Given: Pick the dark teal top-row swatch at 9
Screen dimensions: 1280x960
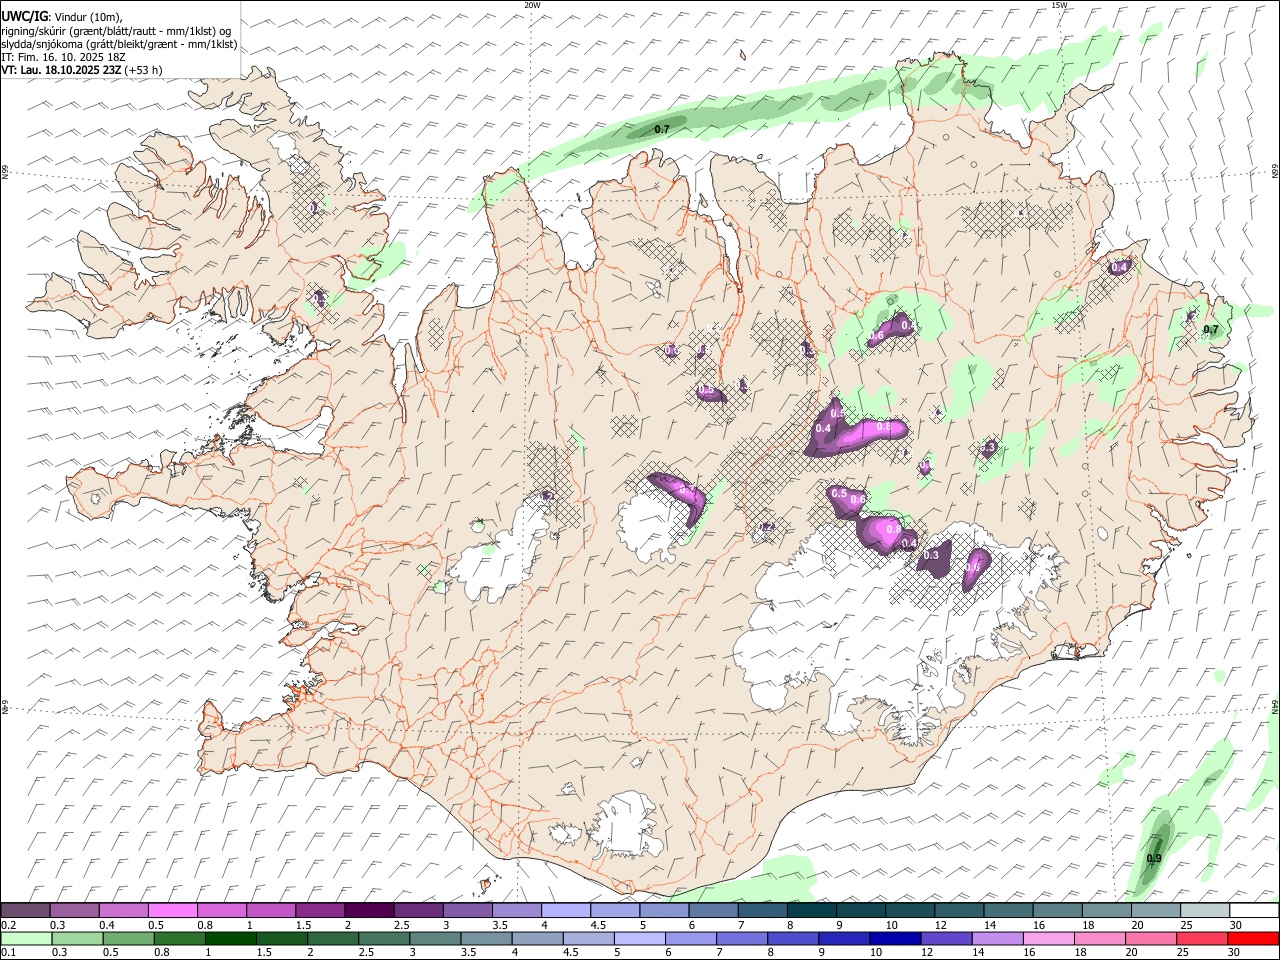Looking at the screenshot, I should tap(861, 911).
